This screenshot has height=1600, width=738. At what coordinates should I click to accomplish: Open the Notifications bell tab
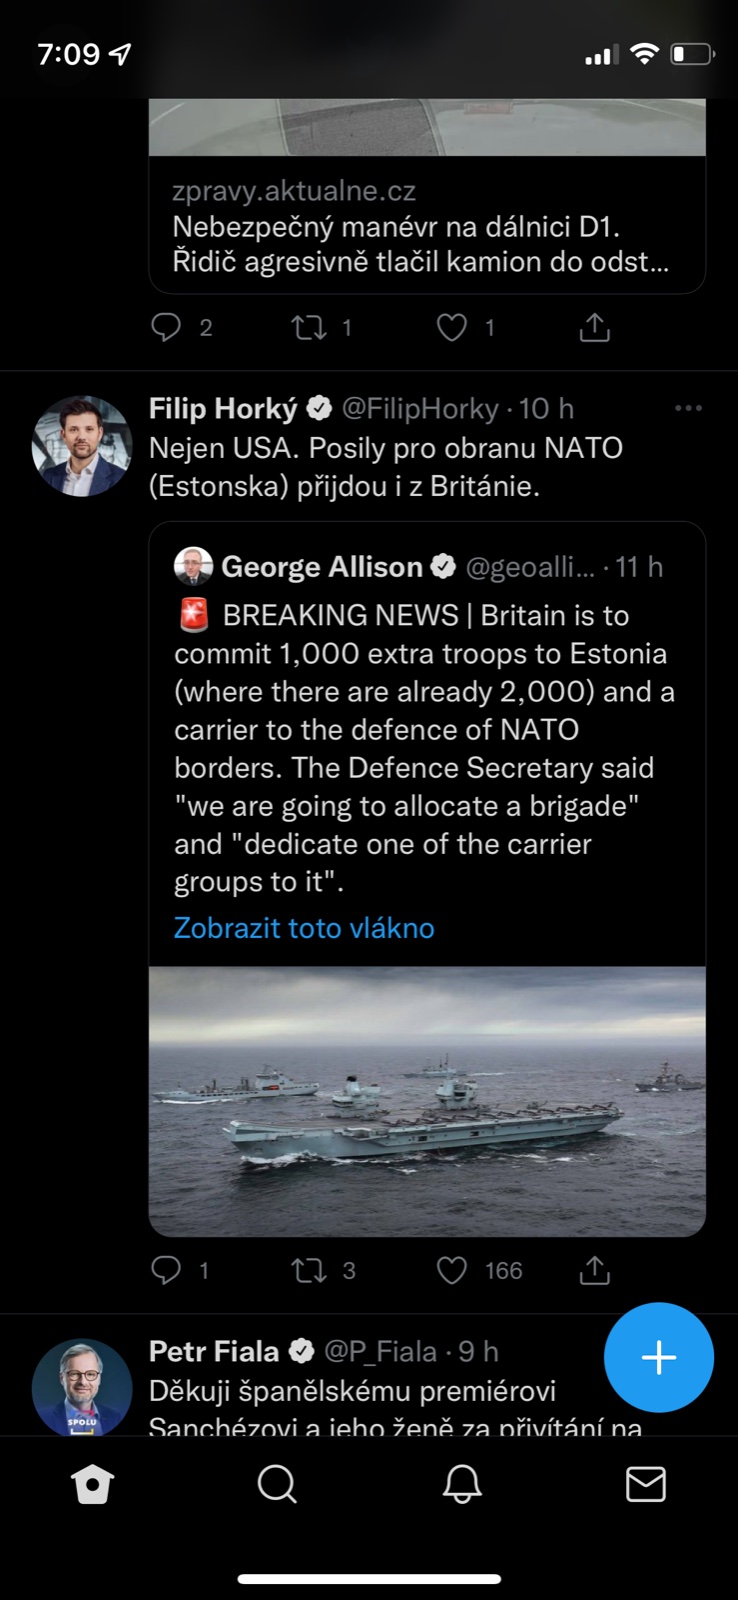tap(462, 1484)
